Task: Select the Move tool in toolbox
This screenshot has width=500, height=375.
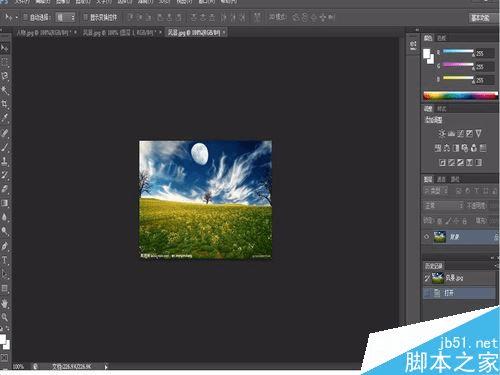Action: click(5, 48)
